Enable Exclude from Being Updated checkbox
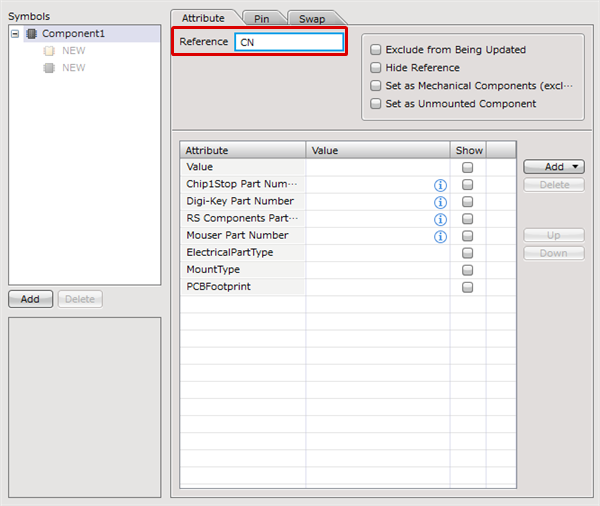This screenshot has height=506, width=600. [376, 49]
